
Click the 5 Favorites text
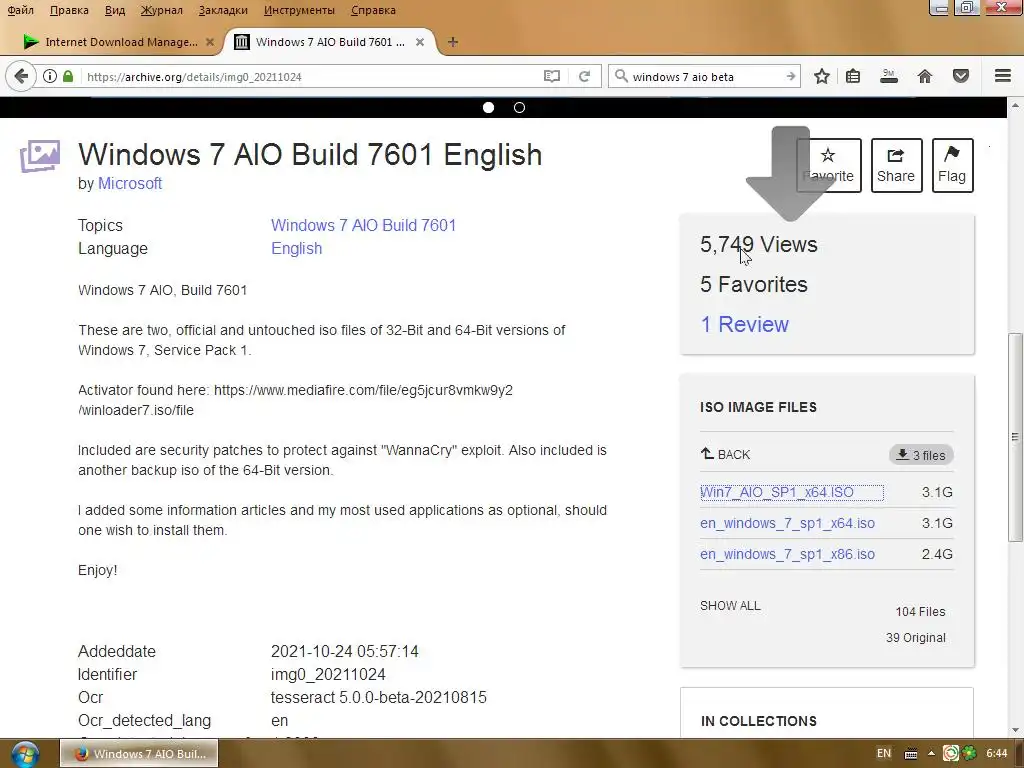point(754,285)
